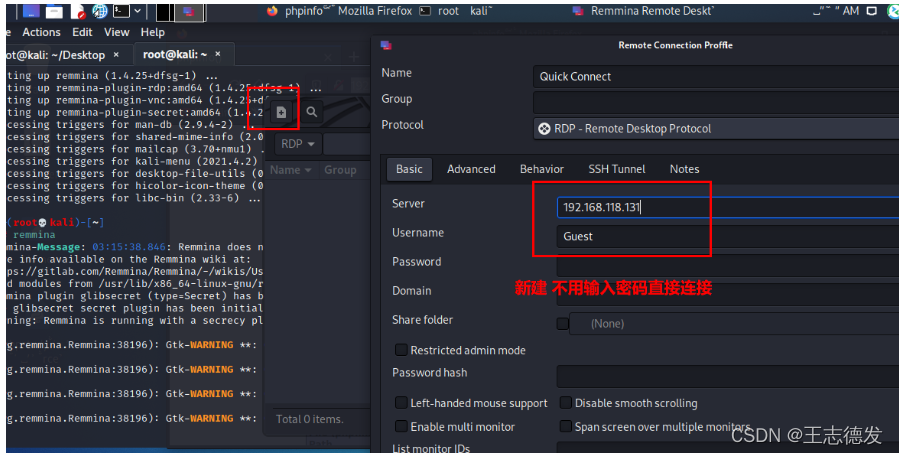The image size is (899, 455).
Task: Toggle Left-handed mouse support checkbox
Action: click(x=401, y=403)
